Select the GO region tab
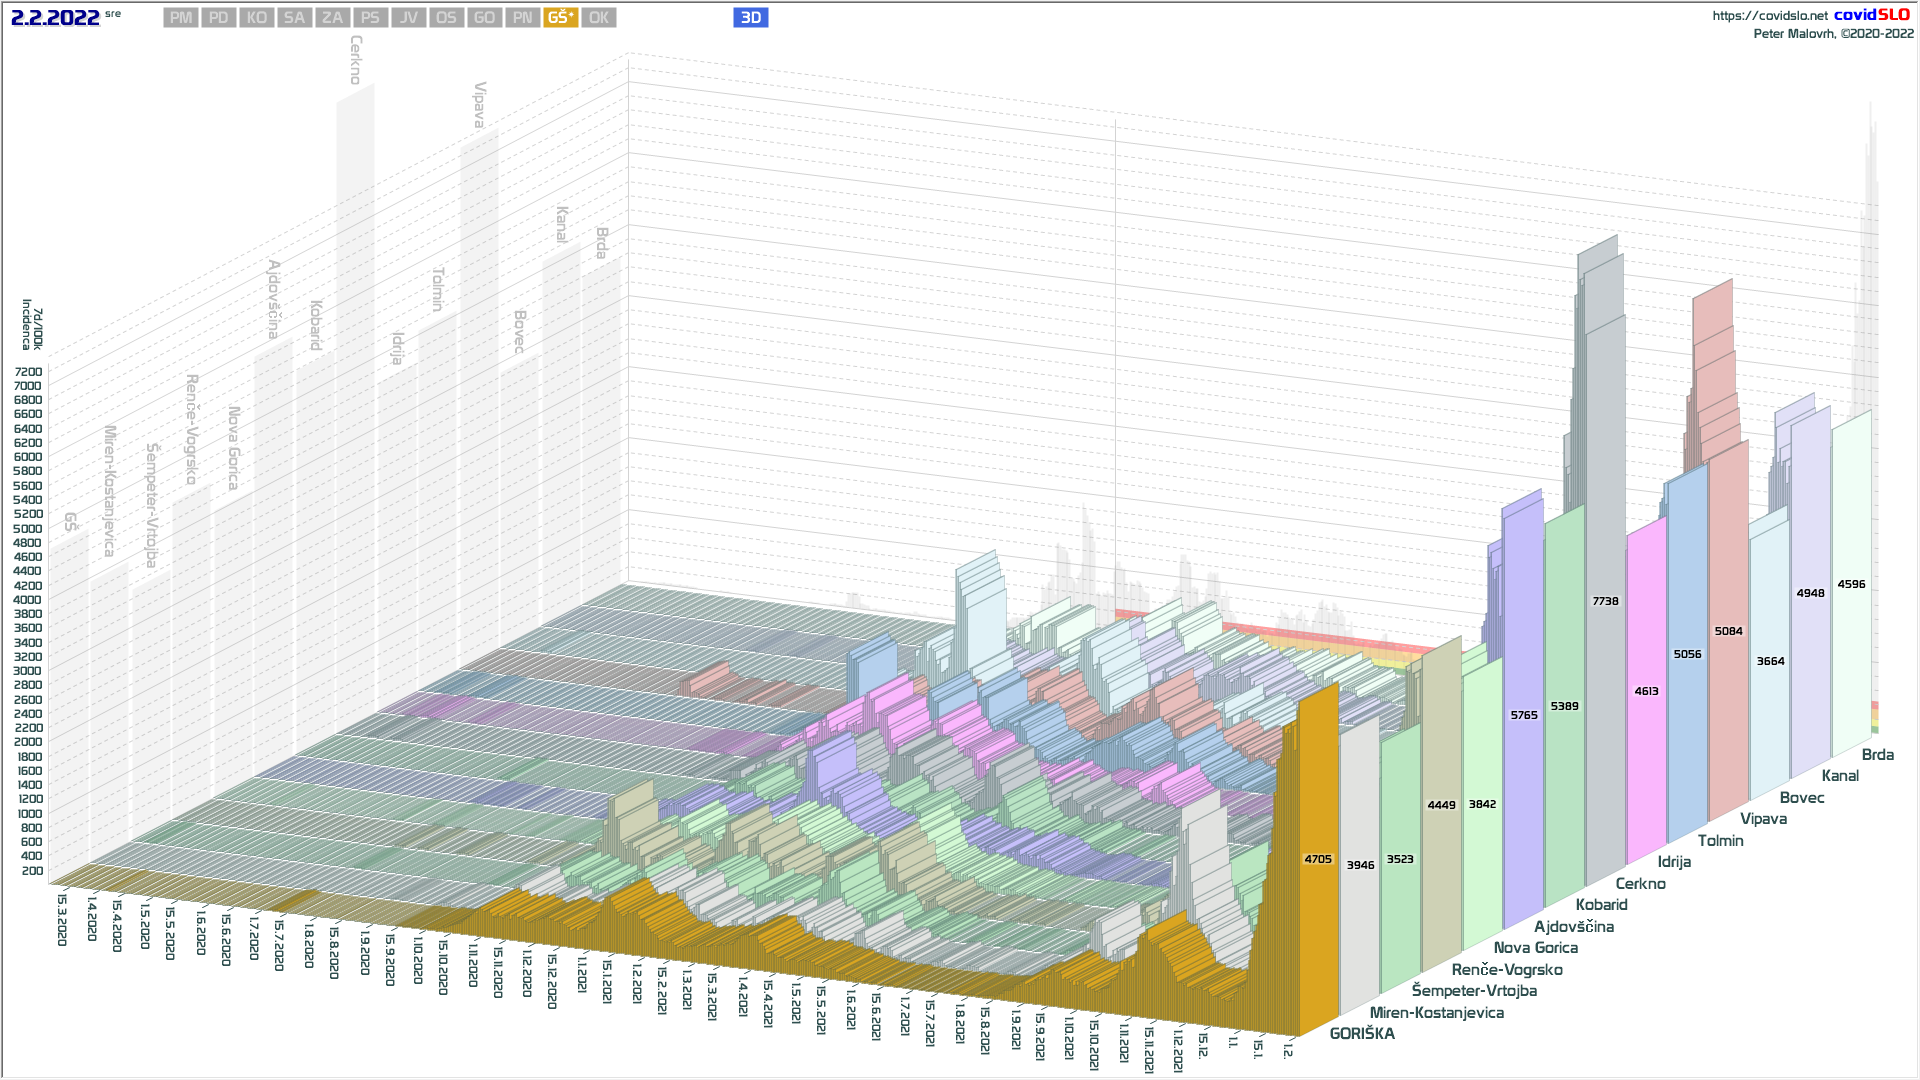This screenshot has height=1080, width=1920. pos(484,18)
